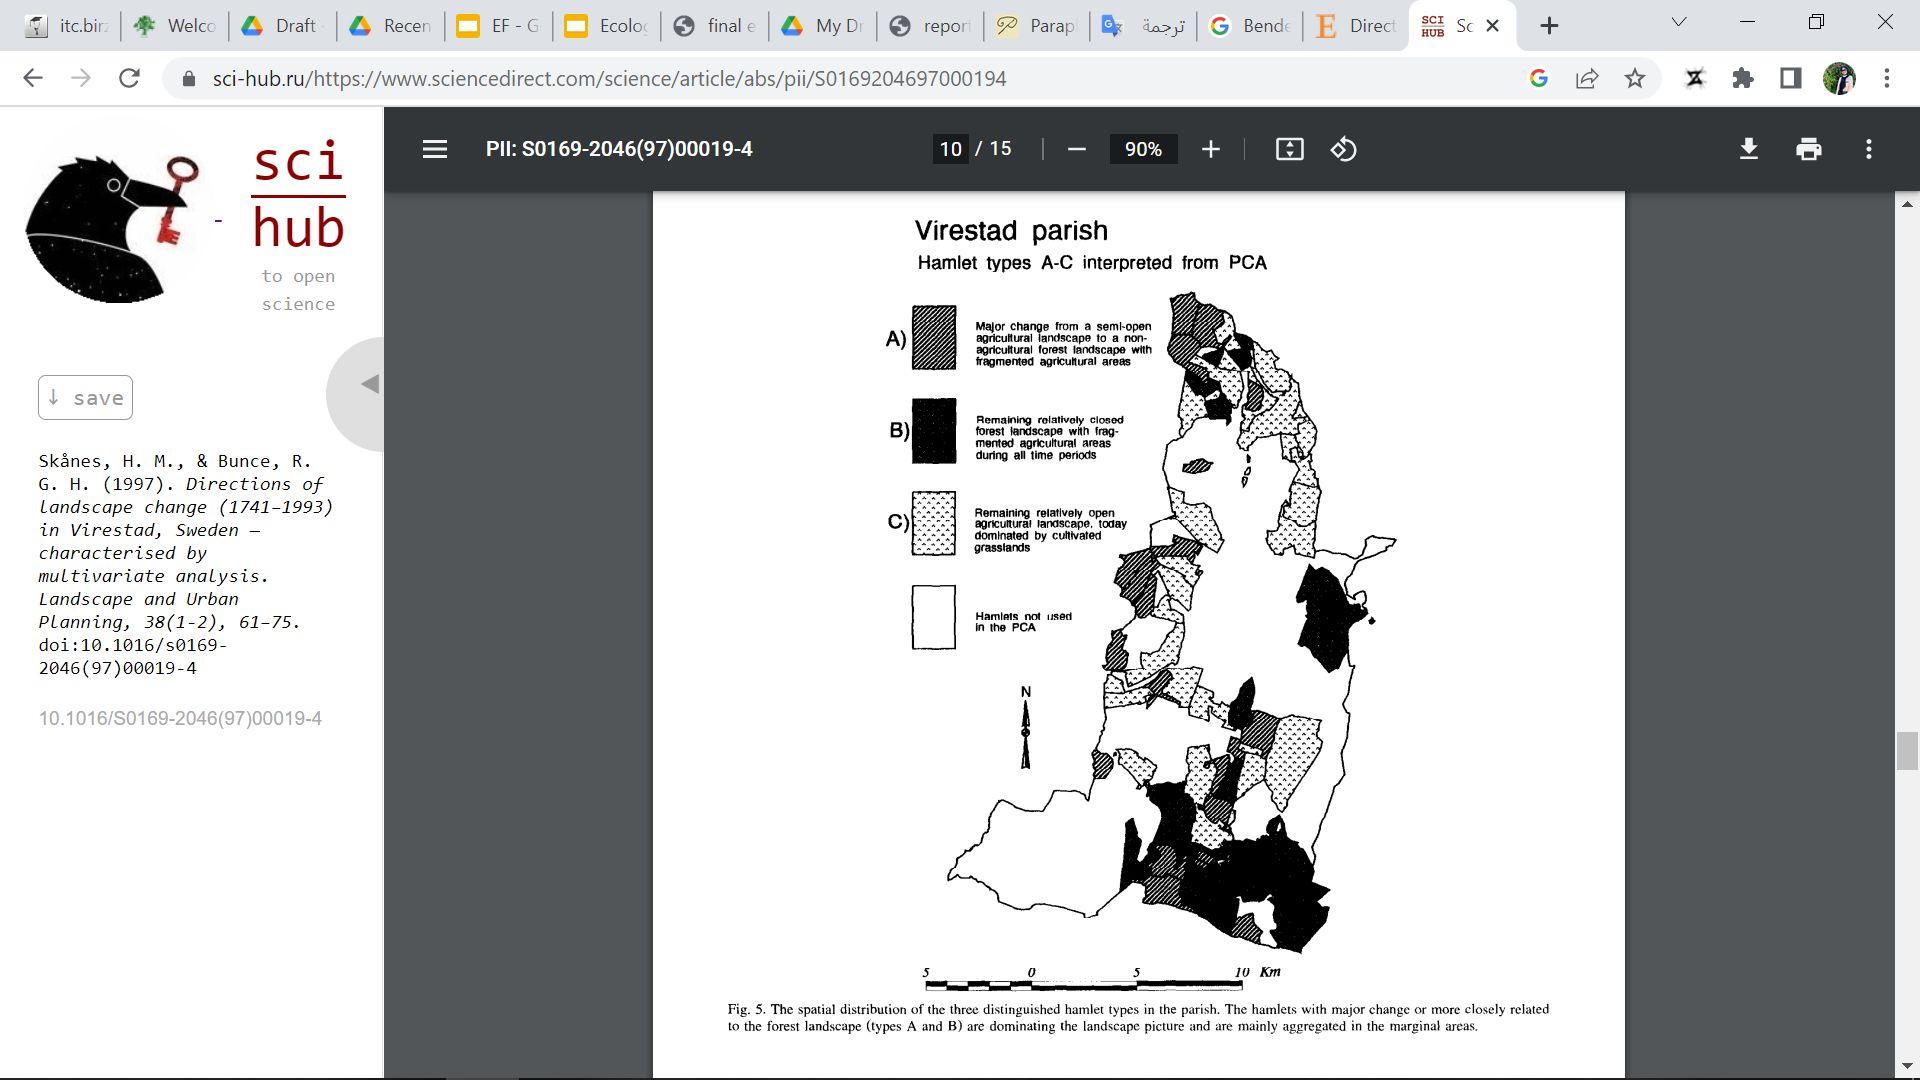Print the PDF document

1808,149
